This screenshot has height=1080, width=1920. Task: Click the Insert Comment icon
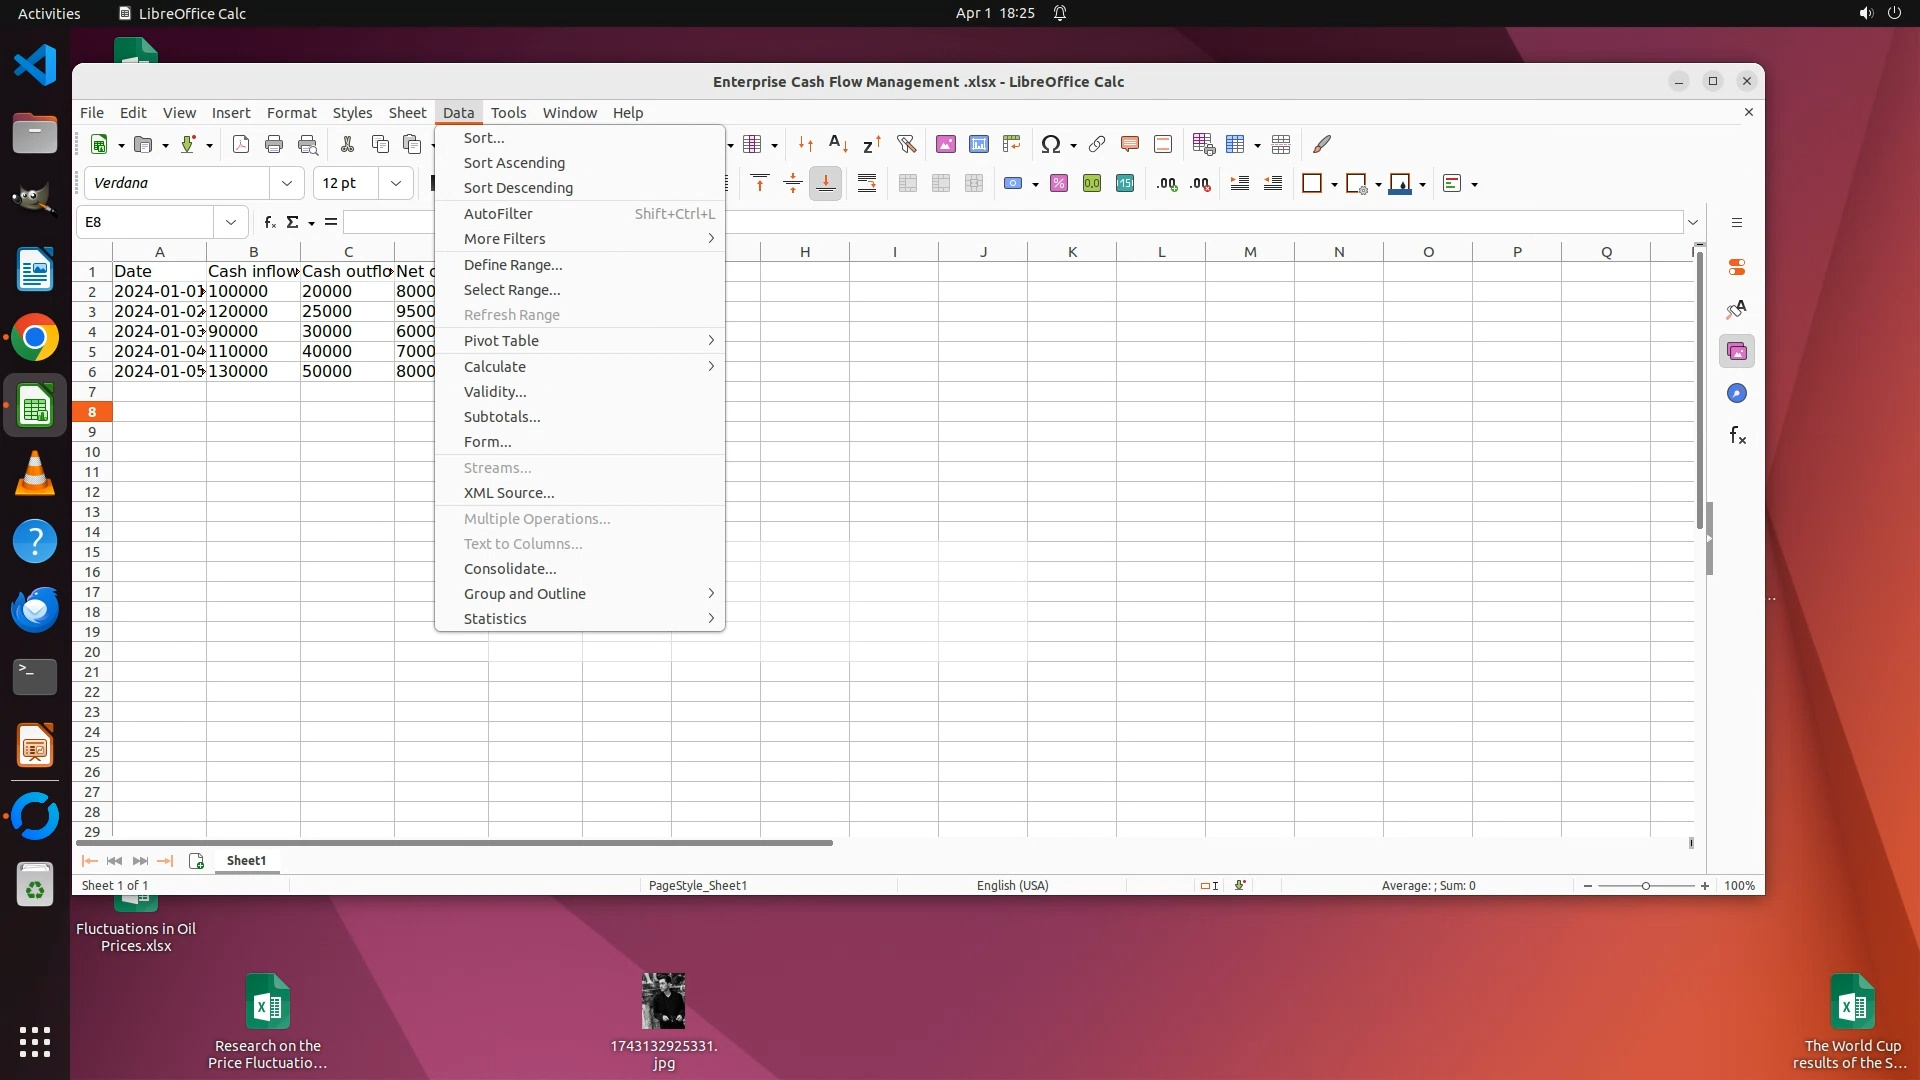click(1130, 144)
